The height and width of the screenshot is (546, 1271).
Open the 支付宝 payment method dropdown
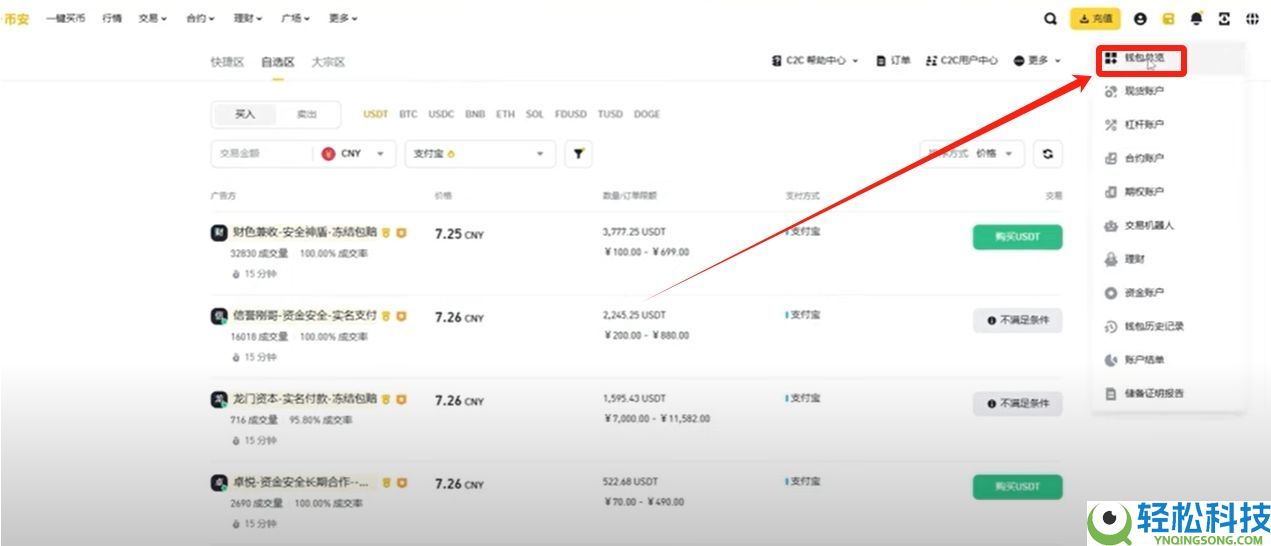tap(479, 154)
